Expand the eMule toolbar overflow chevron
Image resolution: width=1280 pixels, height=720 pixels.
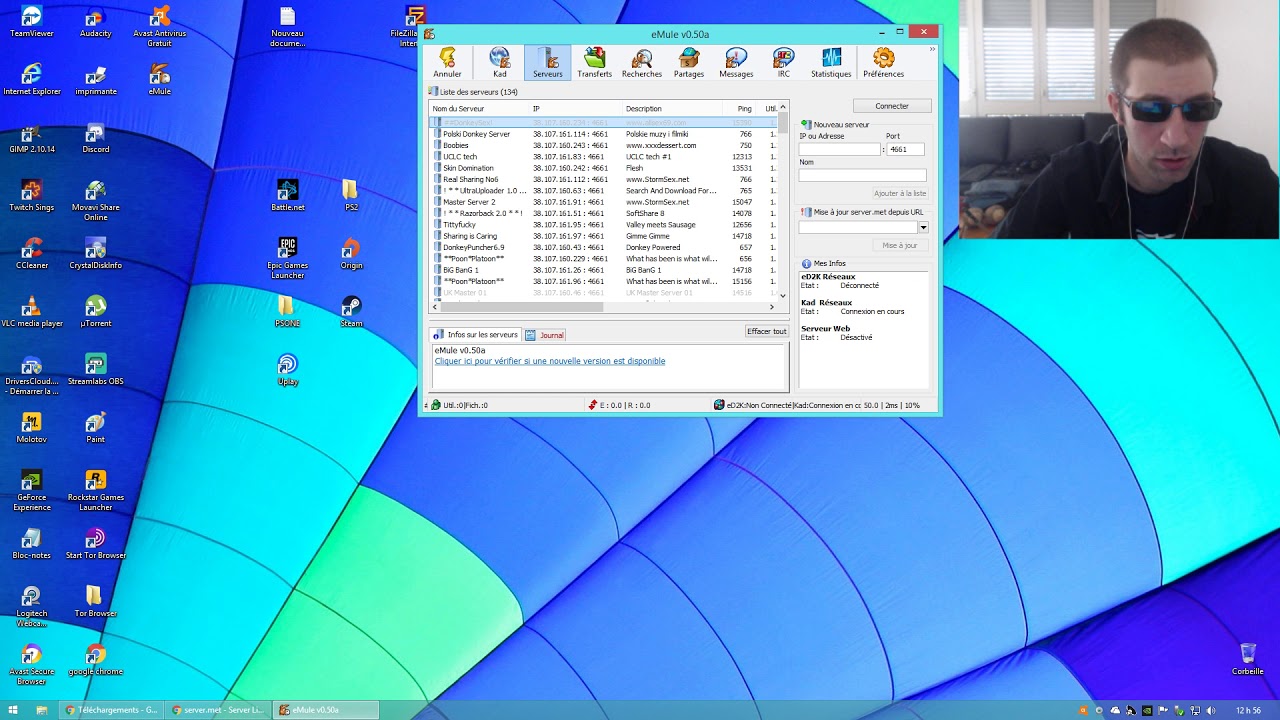932,49
